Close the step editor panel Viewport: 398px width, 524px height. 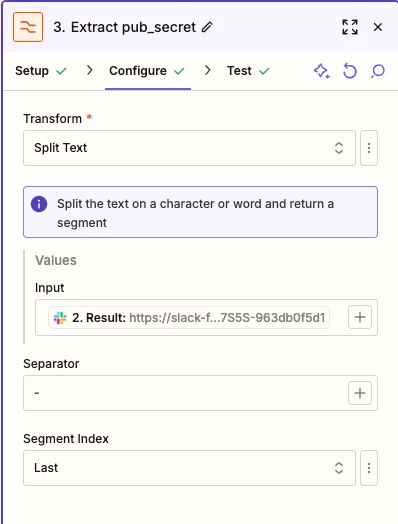pyautogui.click(x=378, y=27)
